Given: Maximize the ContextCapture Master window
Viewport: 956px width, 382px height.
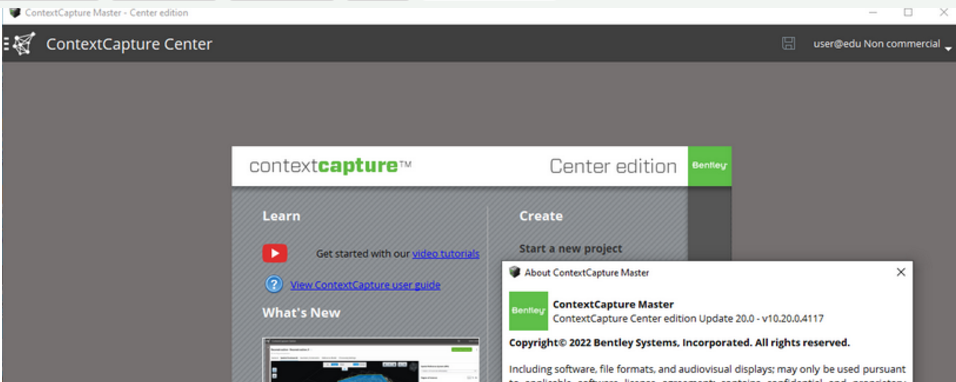Looking at the screenshot, I should pos(908,12).
